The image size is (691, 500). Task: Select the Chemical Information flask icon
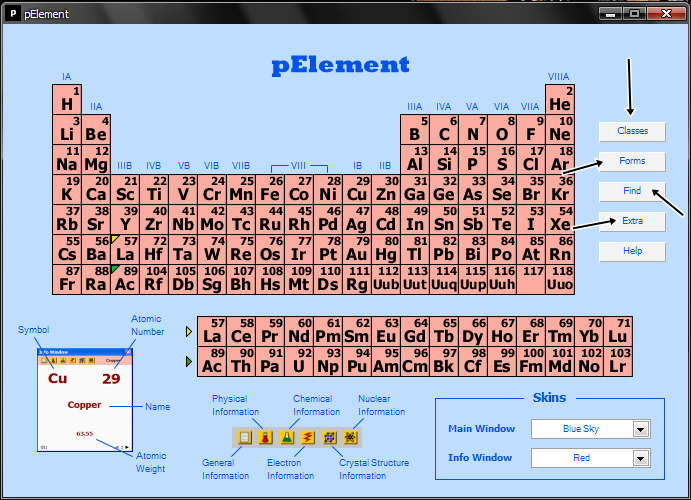285,437
